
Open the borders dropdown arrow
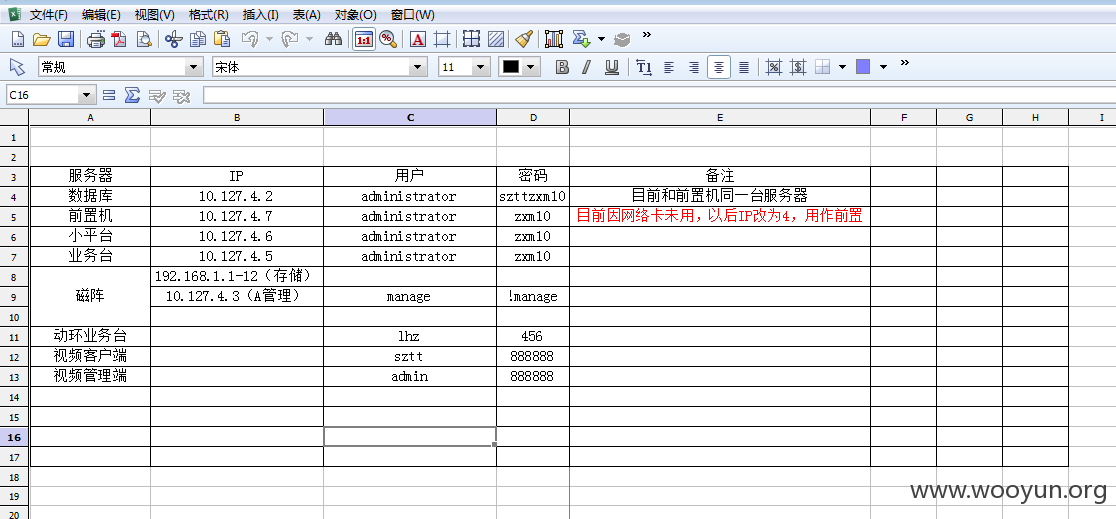pos(843,67)
